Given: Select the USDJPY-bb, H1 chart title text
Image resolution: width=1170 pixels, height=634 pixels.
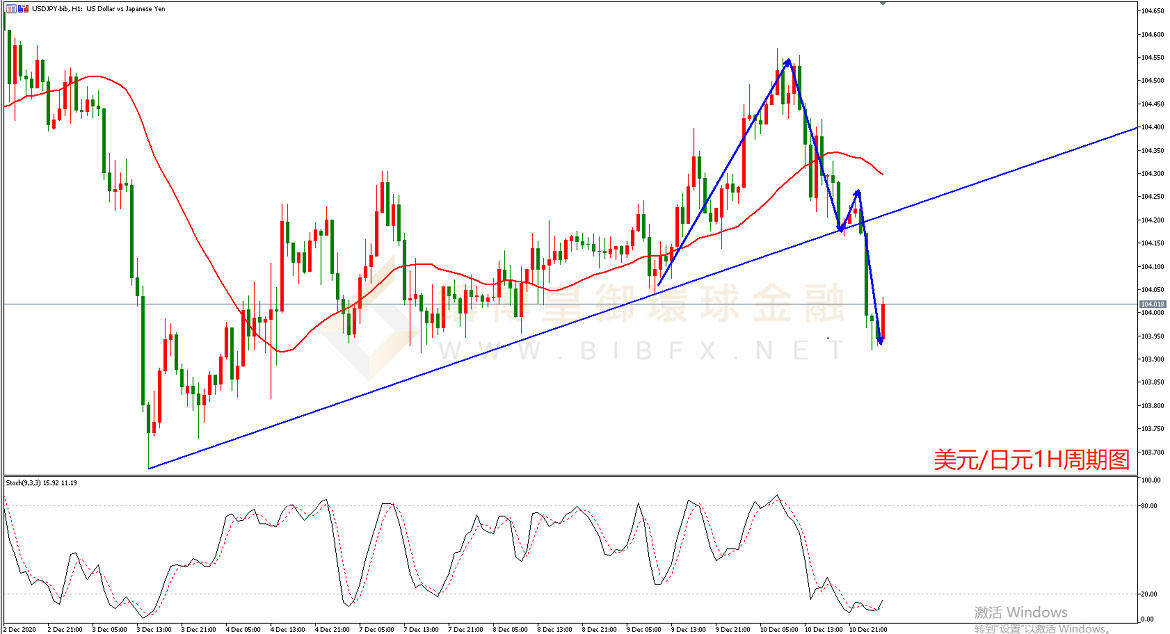Looking at the screenshot, I should [x=54, y=8].
